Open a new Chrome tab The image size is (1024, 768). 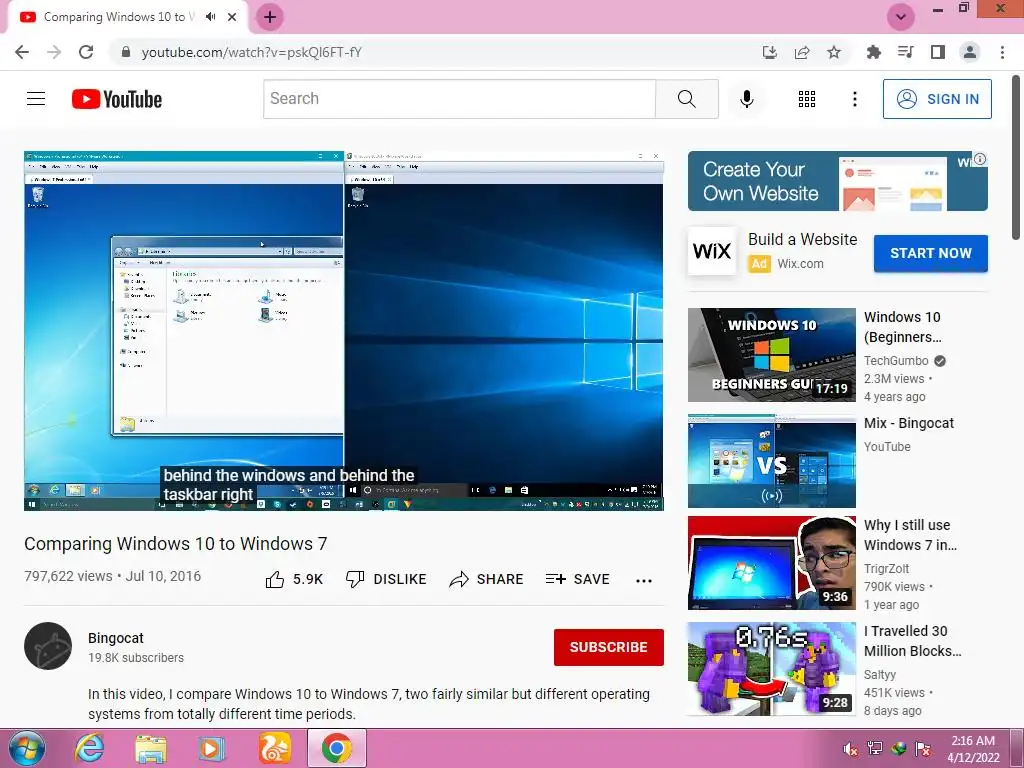[270, 17]
